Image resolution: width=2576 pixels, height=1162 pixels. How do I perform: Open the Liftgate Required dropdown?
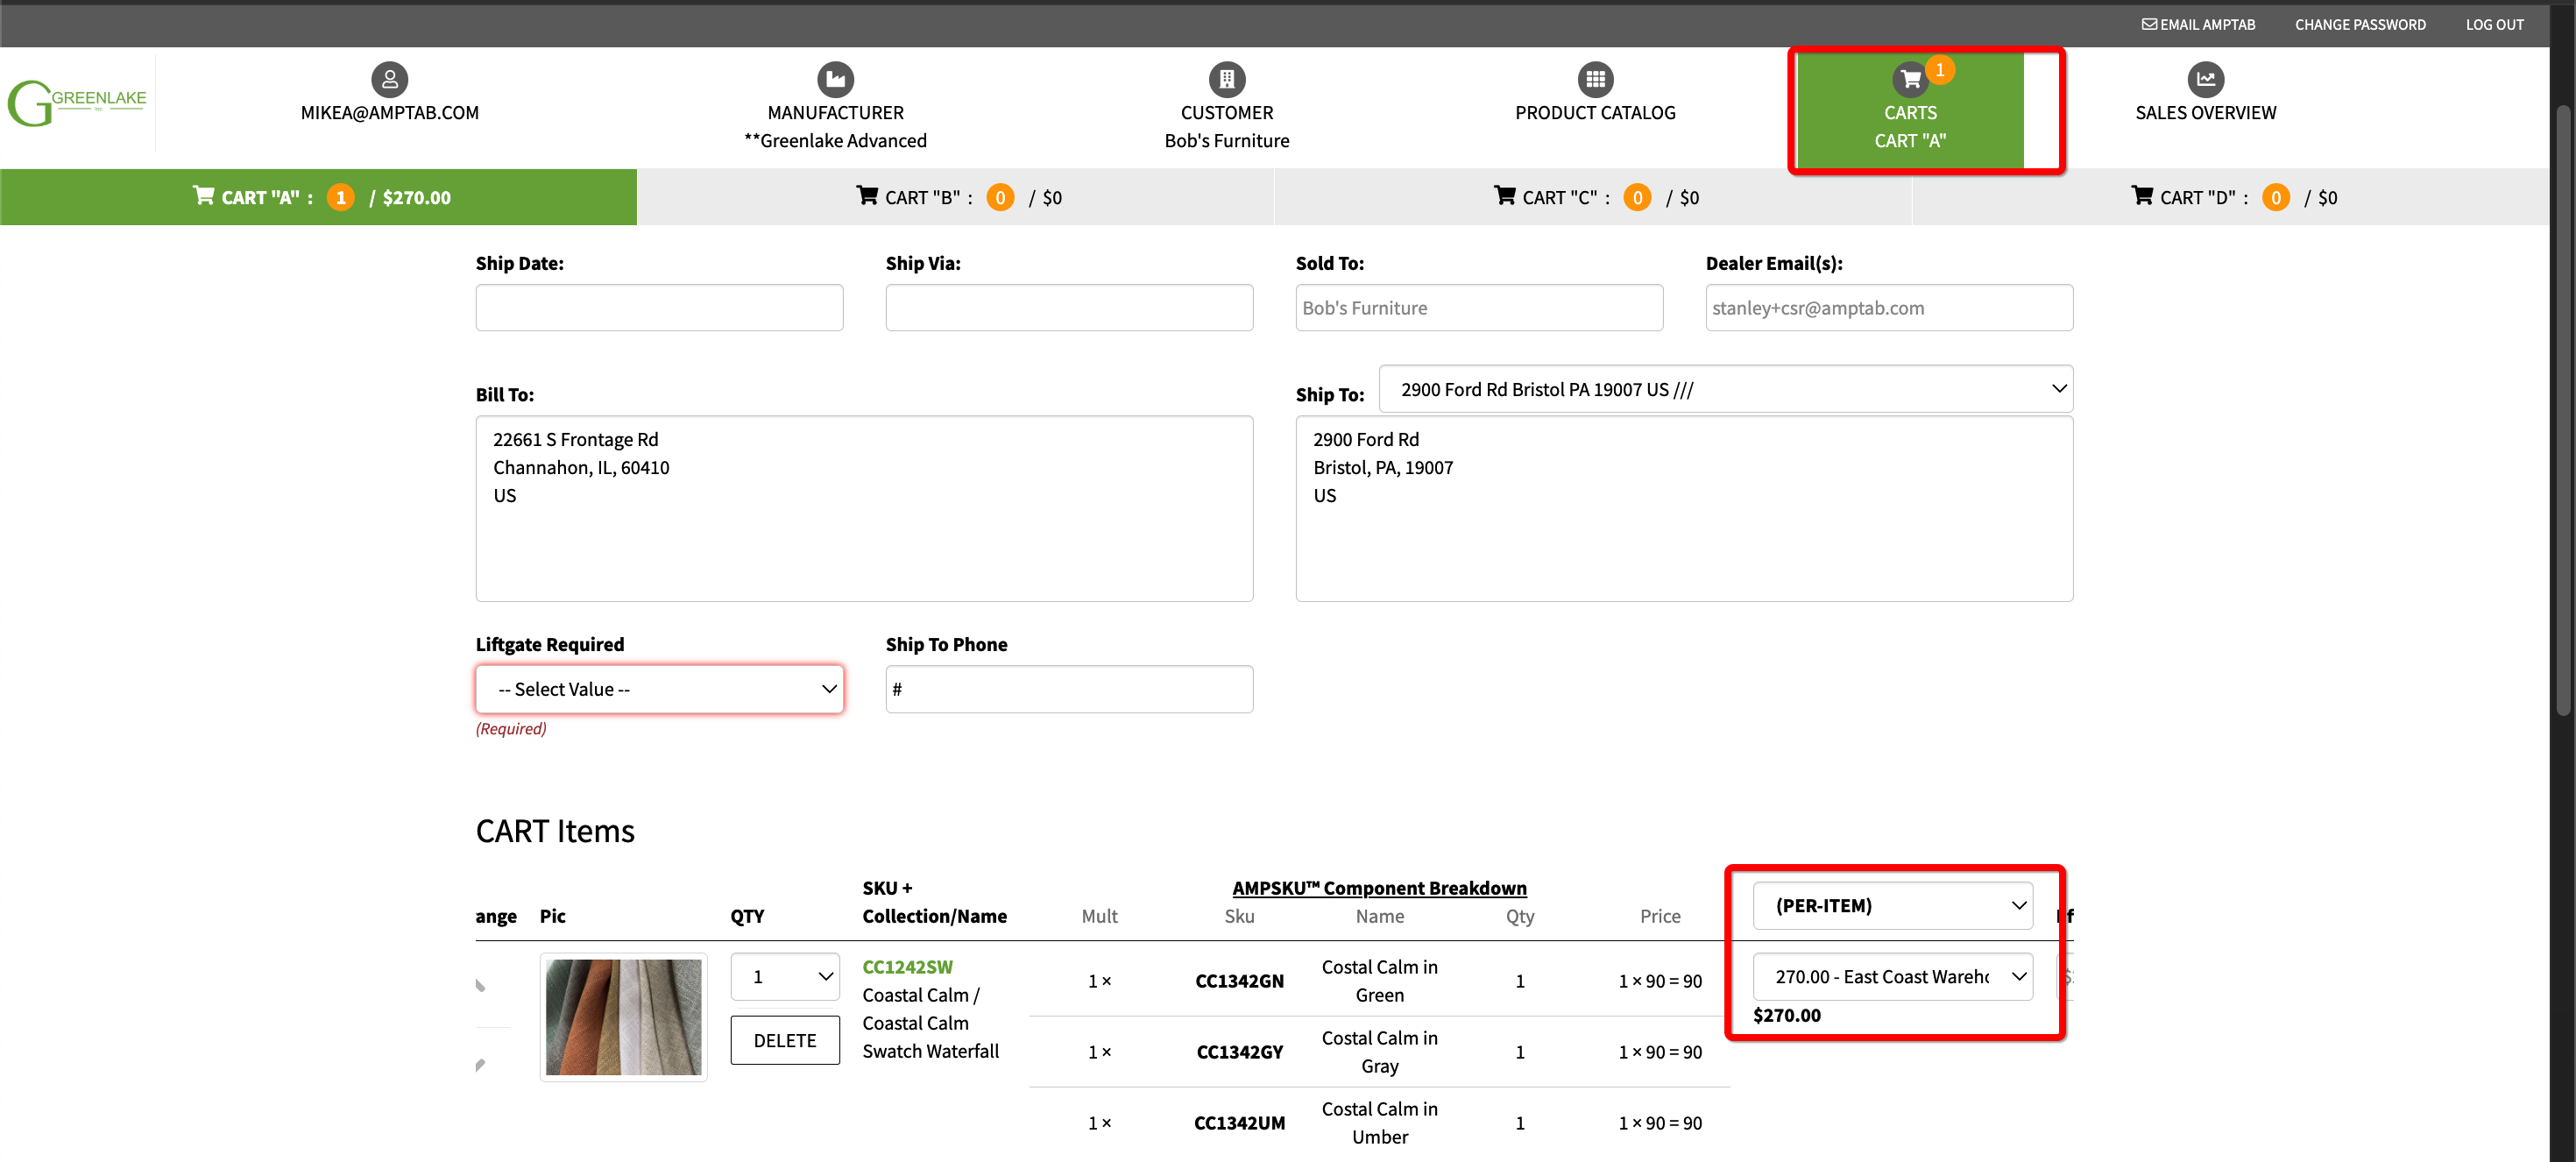(x=659, y=689)
